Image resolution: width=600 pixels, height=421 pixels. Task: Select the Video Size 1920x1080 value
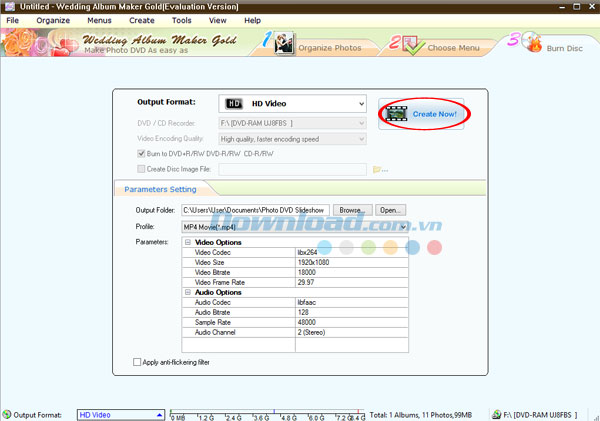(352, 262)
